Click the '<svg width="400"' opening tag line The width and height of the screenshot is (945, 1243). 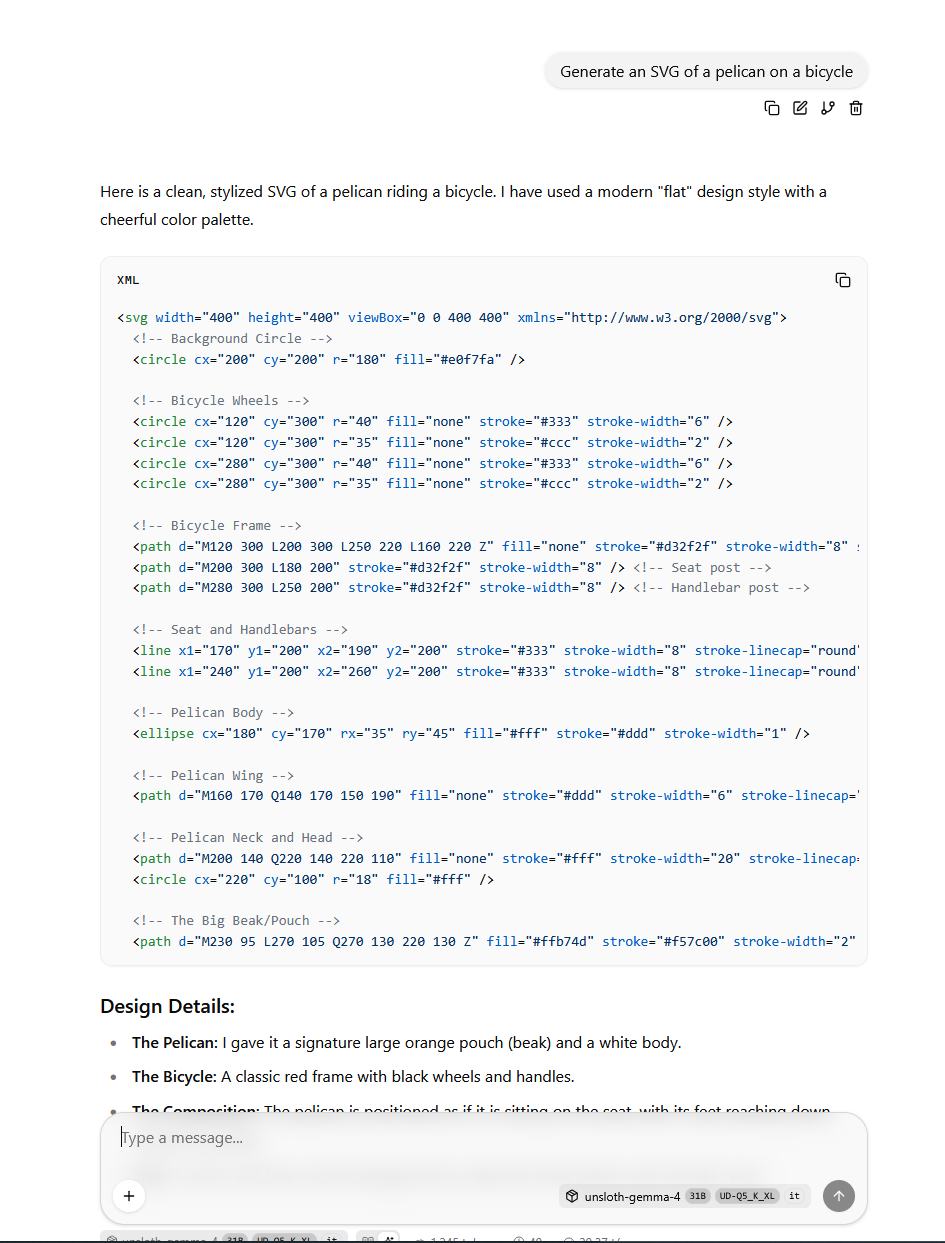(x=452, y=318)
